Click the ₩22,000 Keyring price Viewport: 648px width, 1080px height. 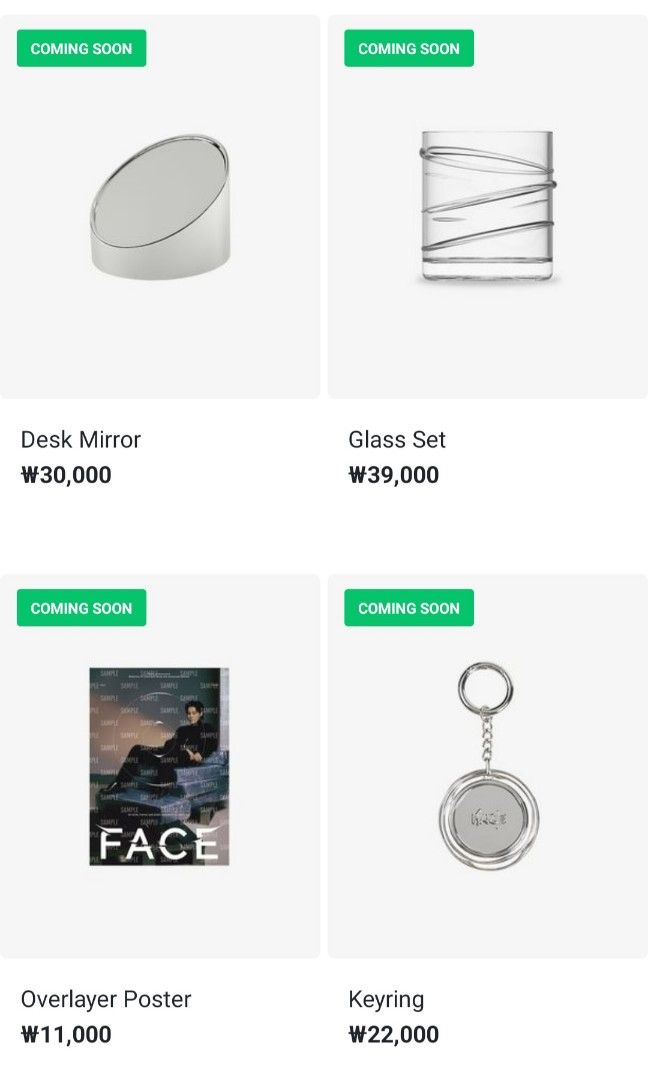[x=390, y=1035]
